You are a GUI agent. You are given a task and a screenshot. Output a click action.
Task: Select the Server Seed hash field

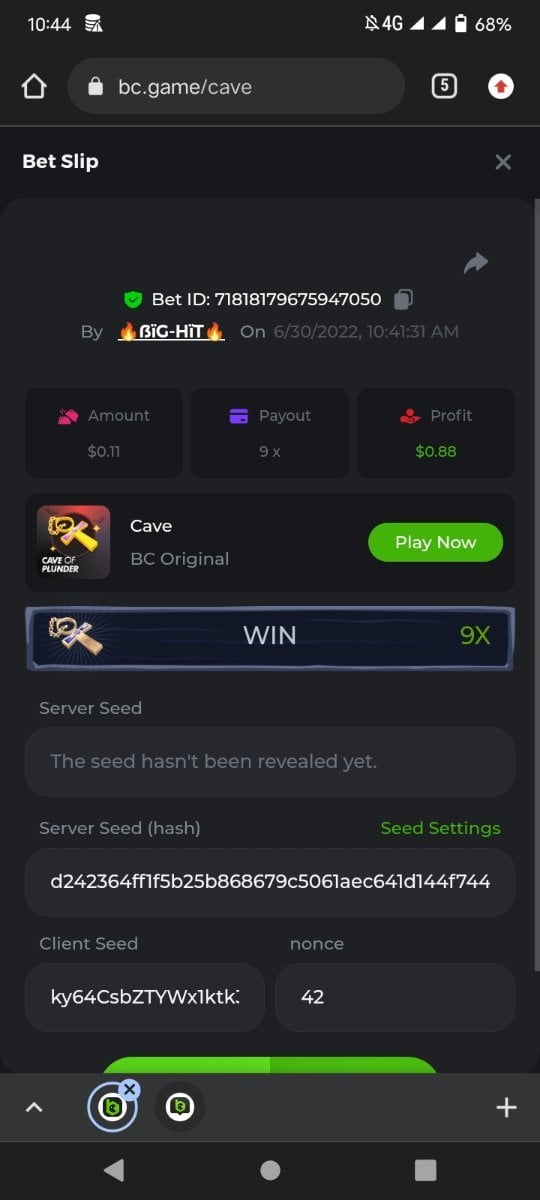click(270, 882)
